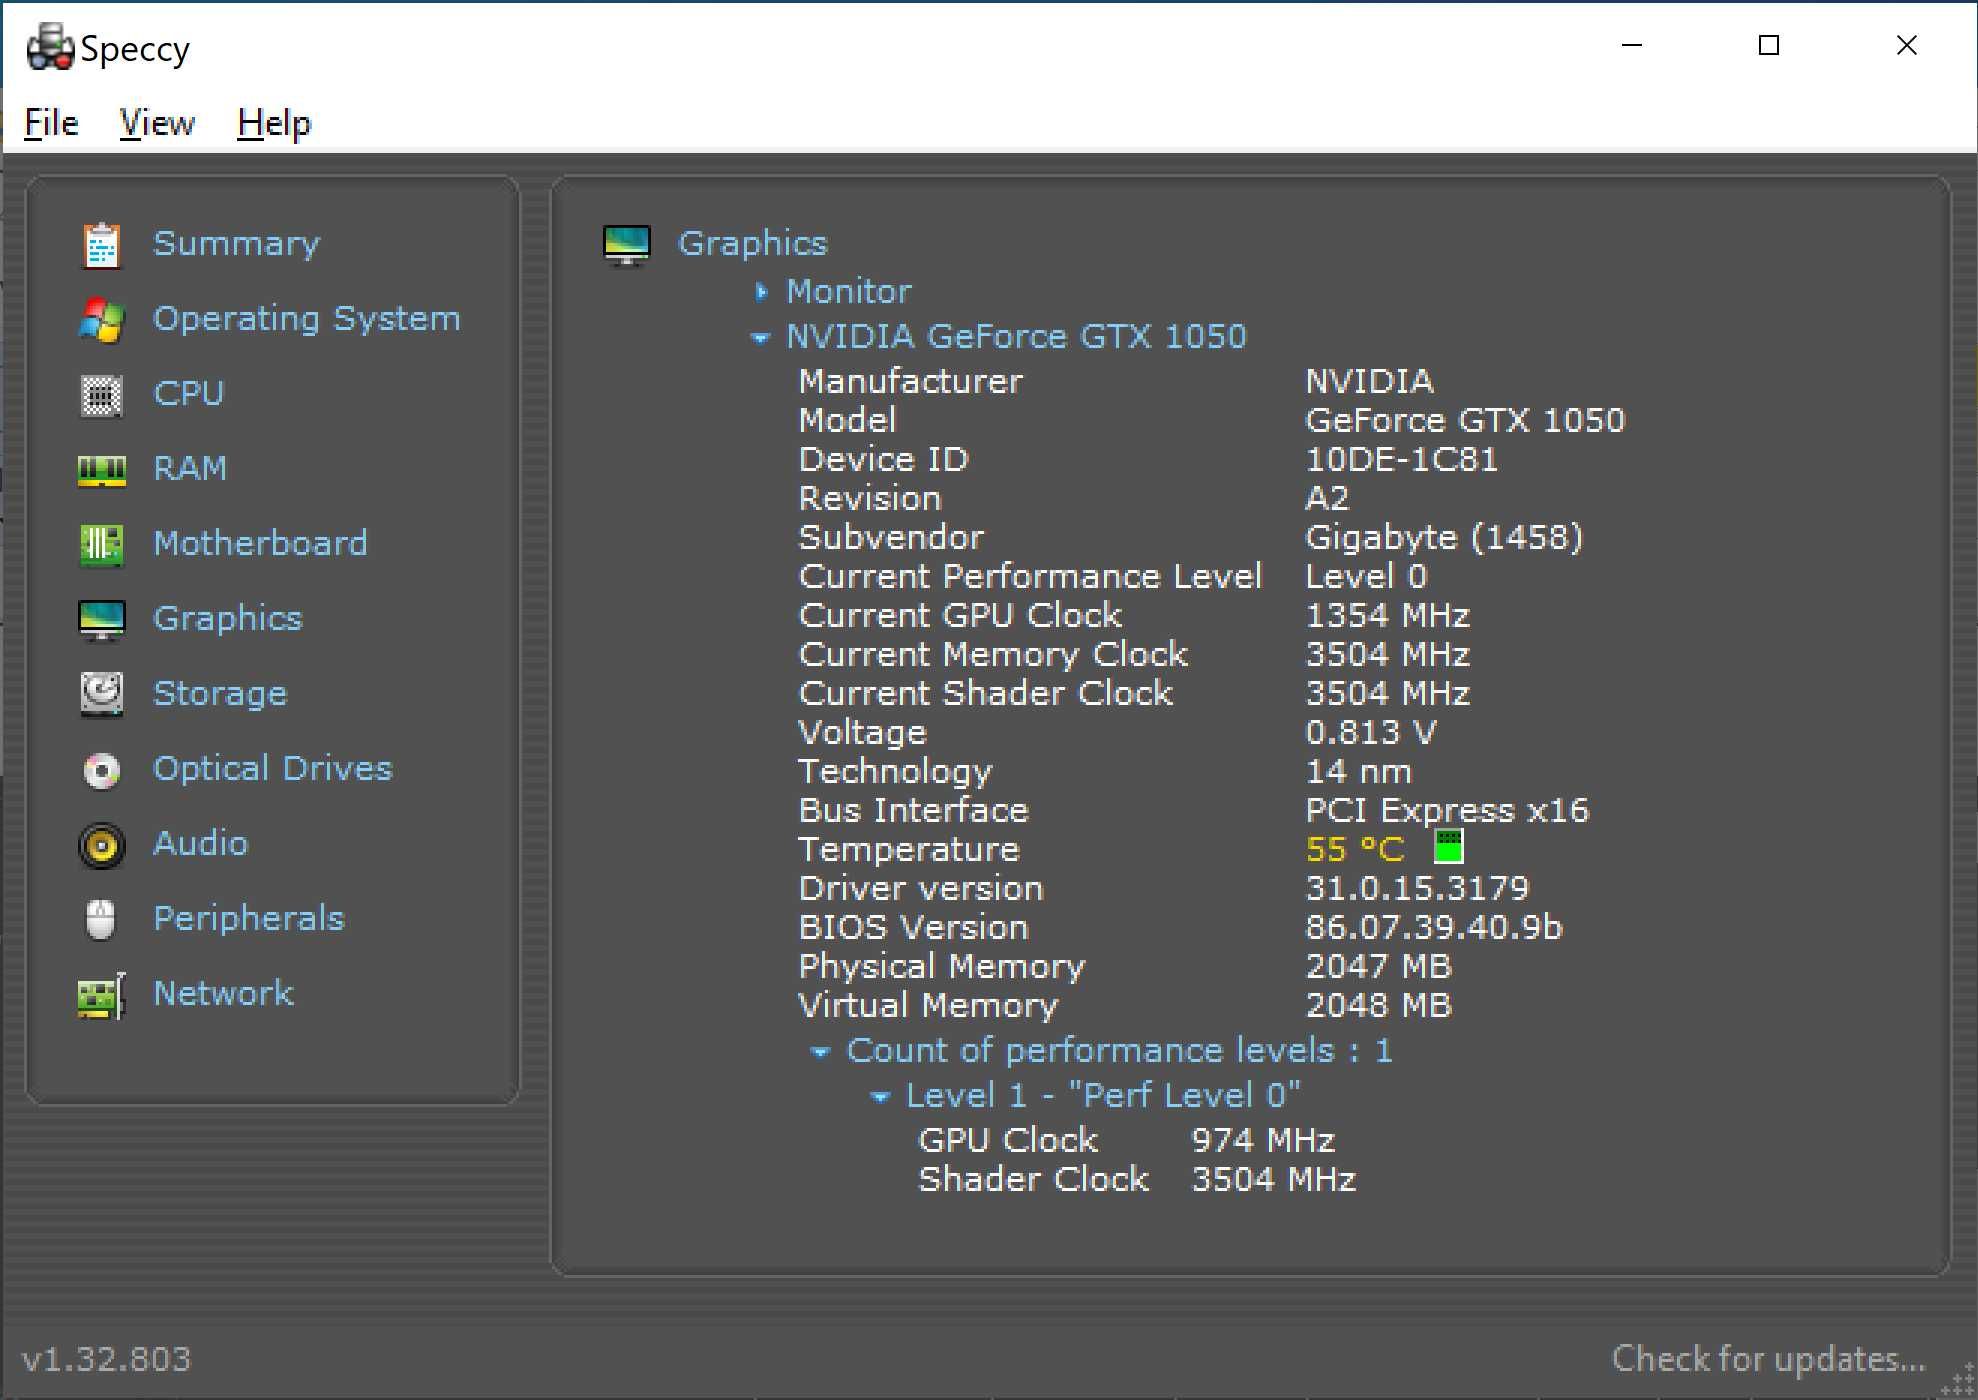Click the Revision value A2
The width and height of the screenshot is (1978, 1400).
point(1327,499)
